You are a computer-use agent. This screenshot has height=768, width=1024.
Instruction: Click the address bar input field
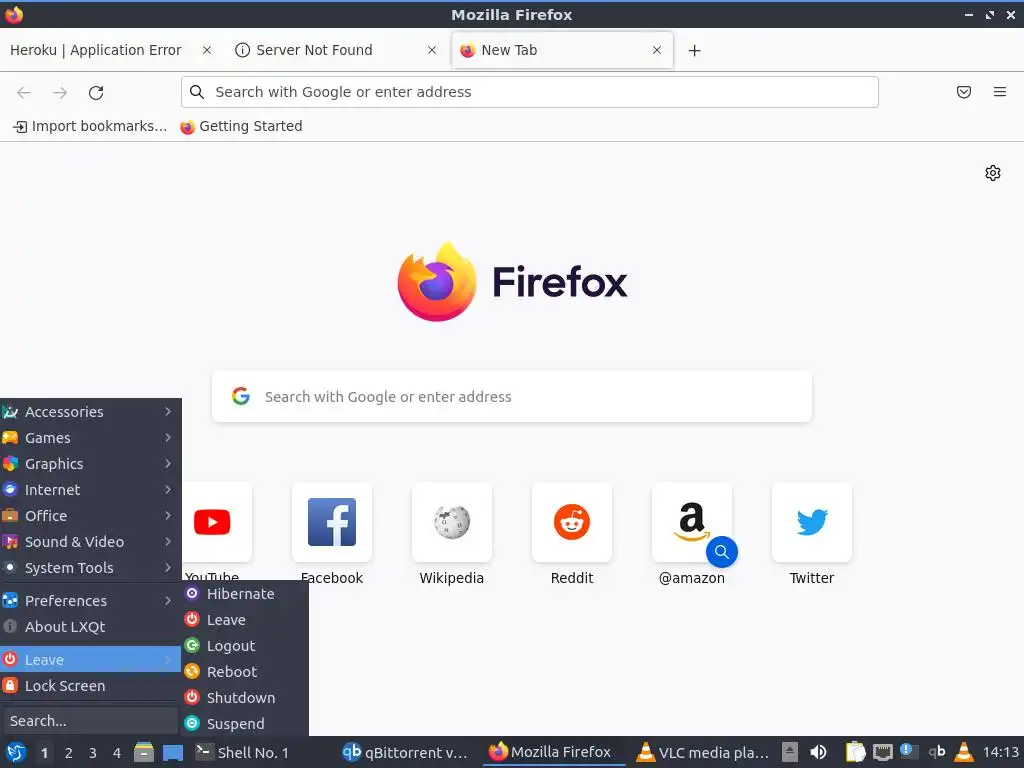530,92
